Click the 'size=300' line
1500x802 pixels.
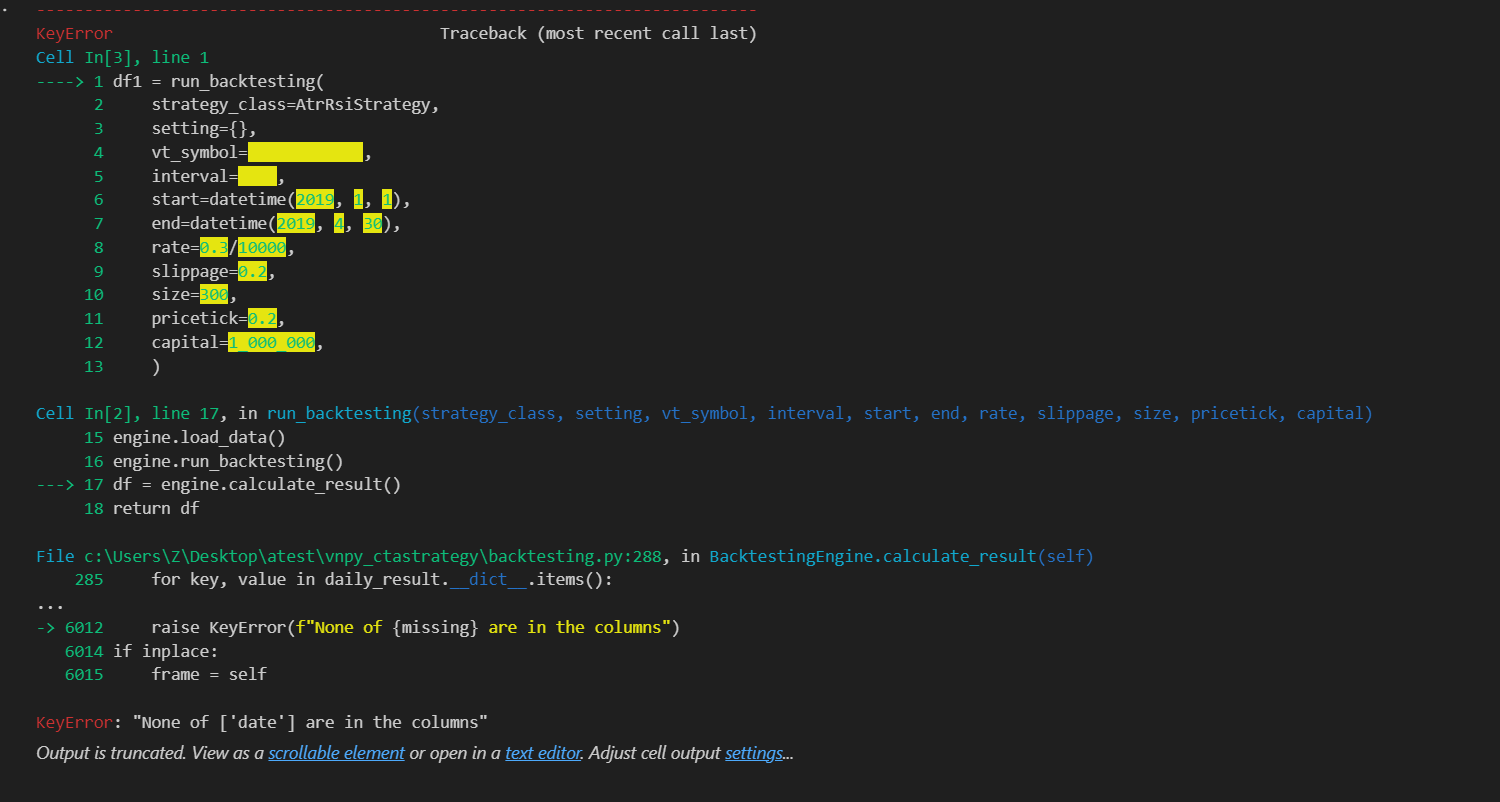tap(195, 295)
